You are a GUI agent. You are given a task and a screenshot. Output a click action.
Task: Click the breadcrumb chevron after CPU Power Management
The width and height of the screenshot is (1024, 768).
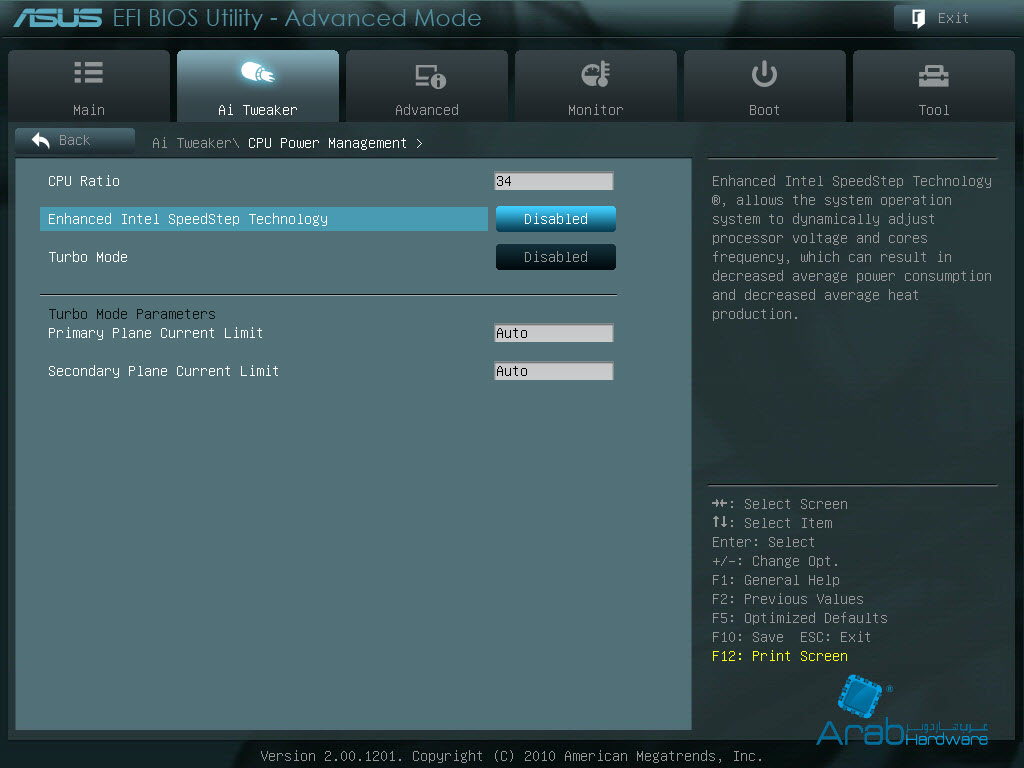tap(419, 143)
